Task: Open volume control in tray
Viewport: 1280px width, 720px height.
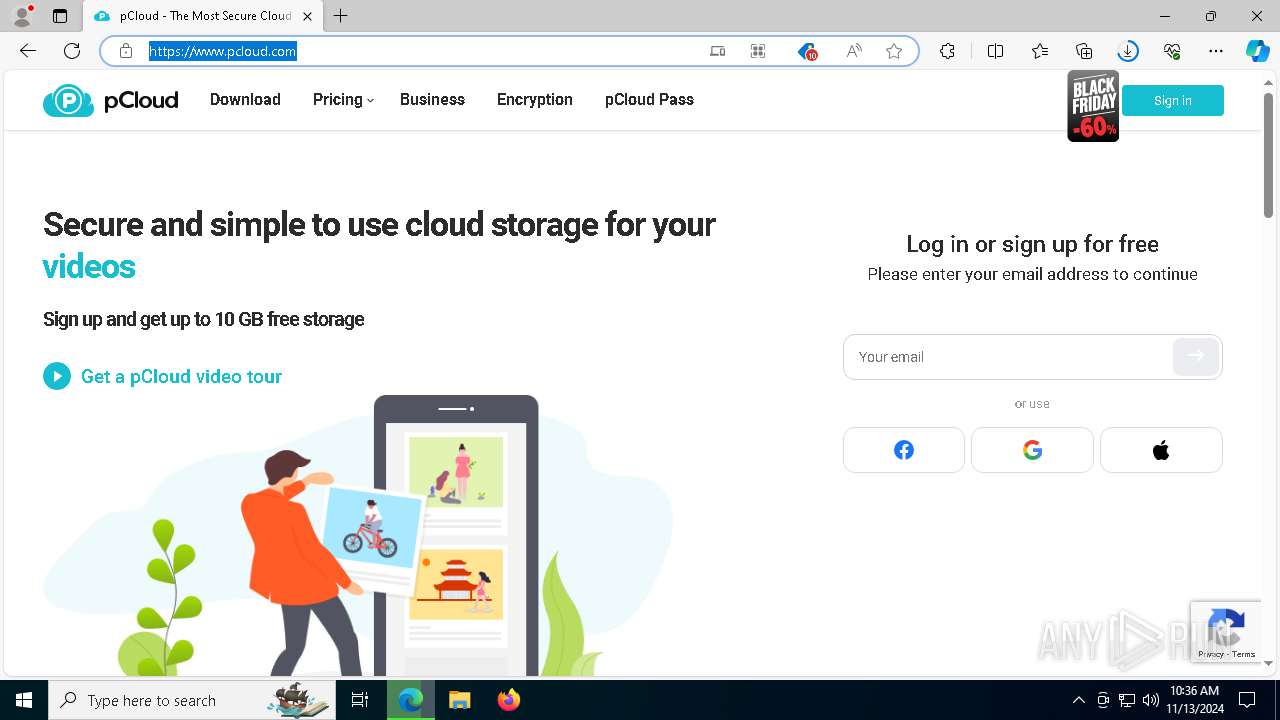Action: [x=1151, y=700]
